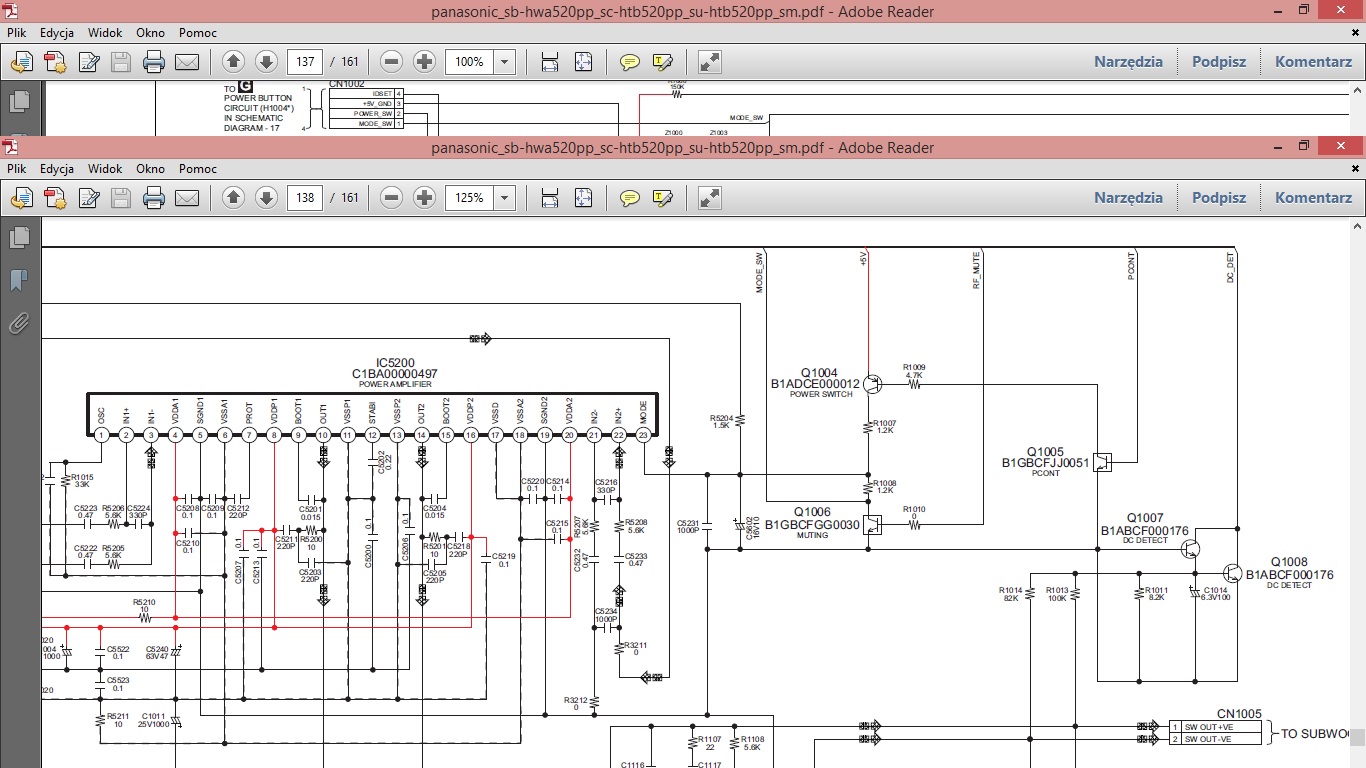Open Narzędzia pane in page 137 window

pos(1128,62)
